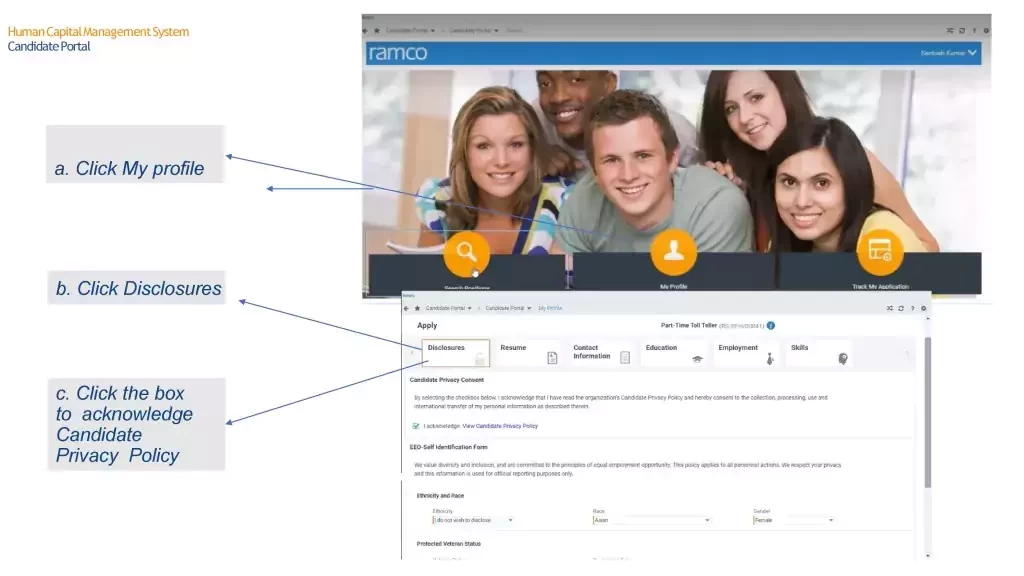Screen dimensions: 1024x576
Task: Click the Apply window vertical scrollbar thumb
Action: 927,411
